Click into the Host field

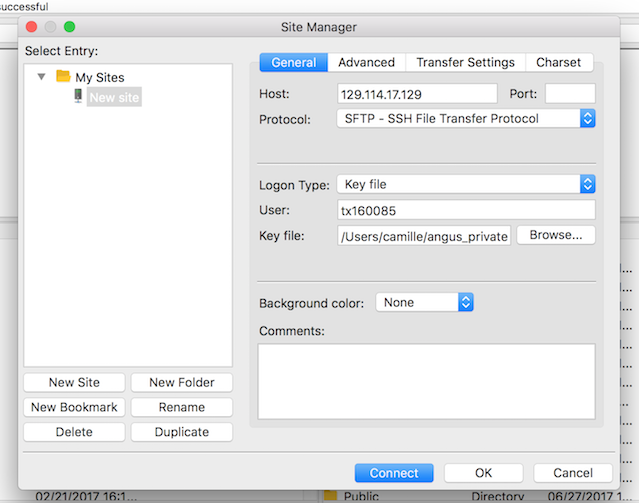pos(417,94)
